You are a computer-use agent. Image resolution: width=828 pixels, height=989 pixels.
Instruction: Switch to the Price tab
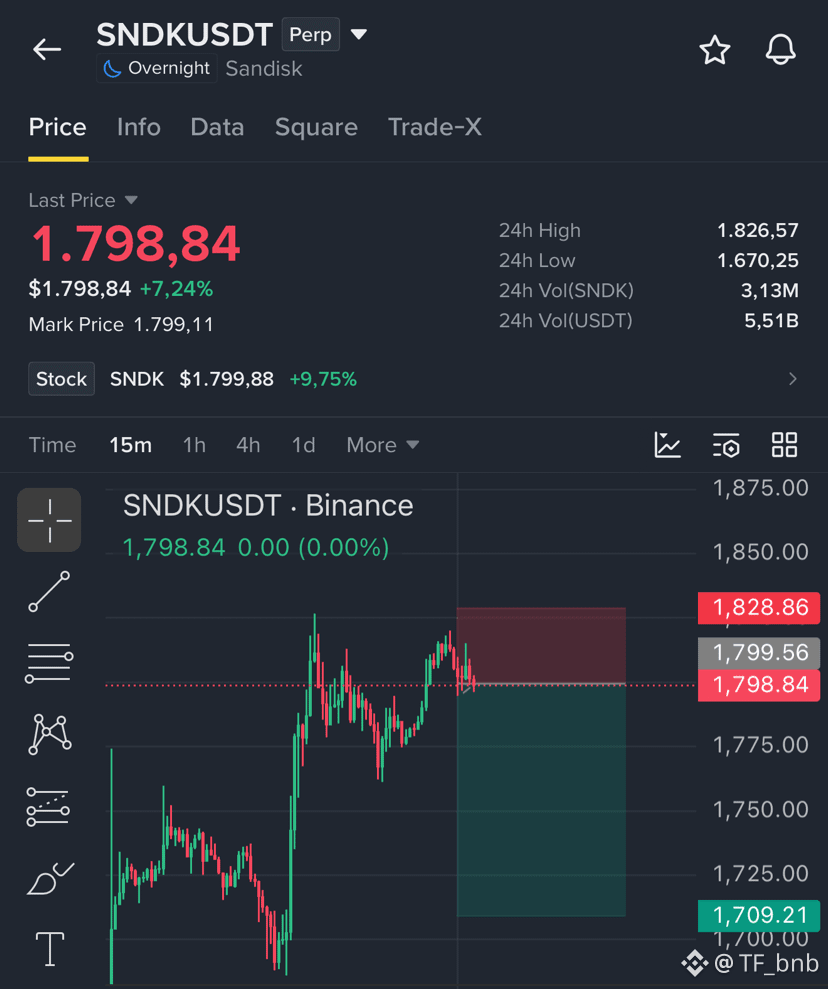tap(57, 127)
